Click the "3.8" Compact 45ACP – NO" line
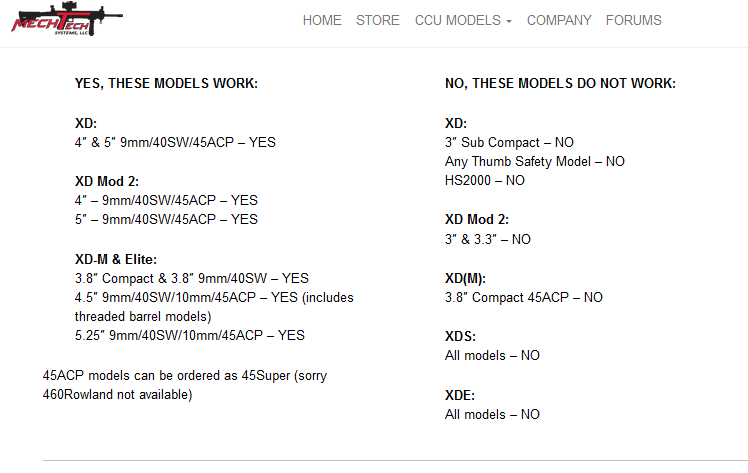Image resolution: width=748 pixels, height=473 pixels. pyautogui.click(x=524, y=298)
